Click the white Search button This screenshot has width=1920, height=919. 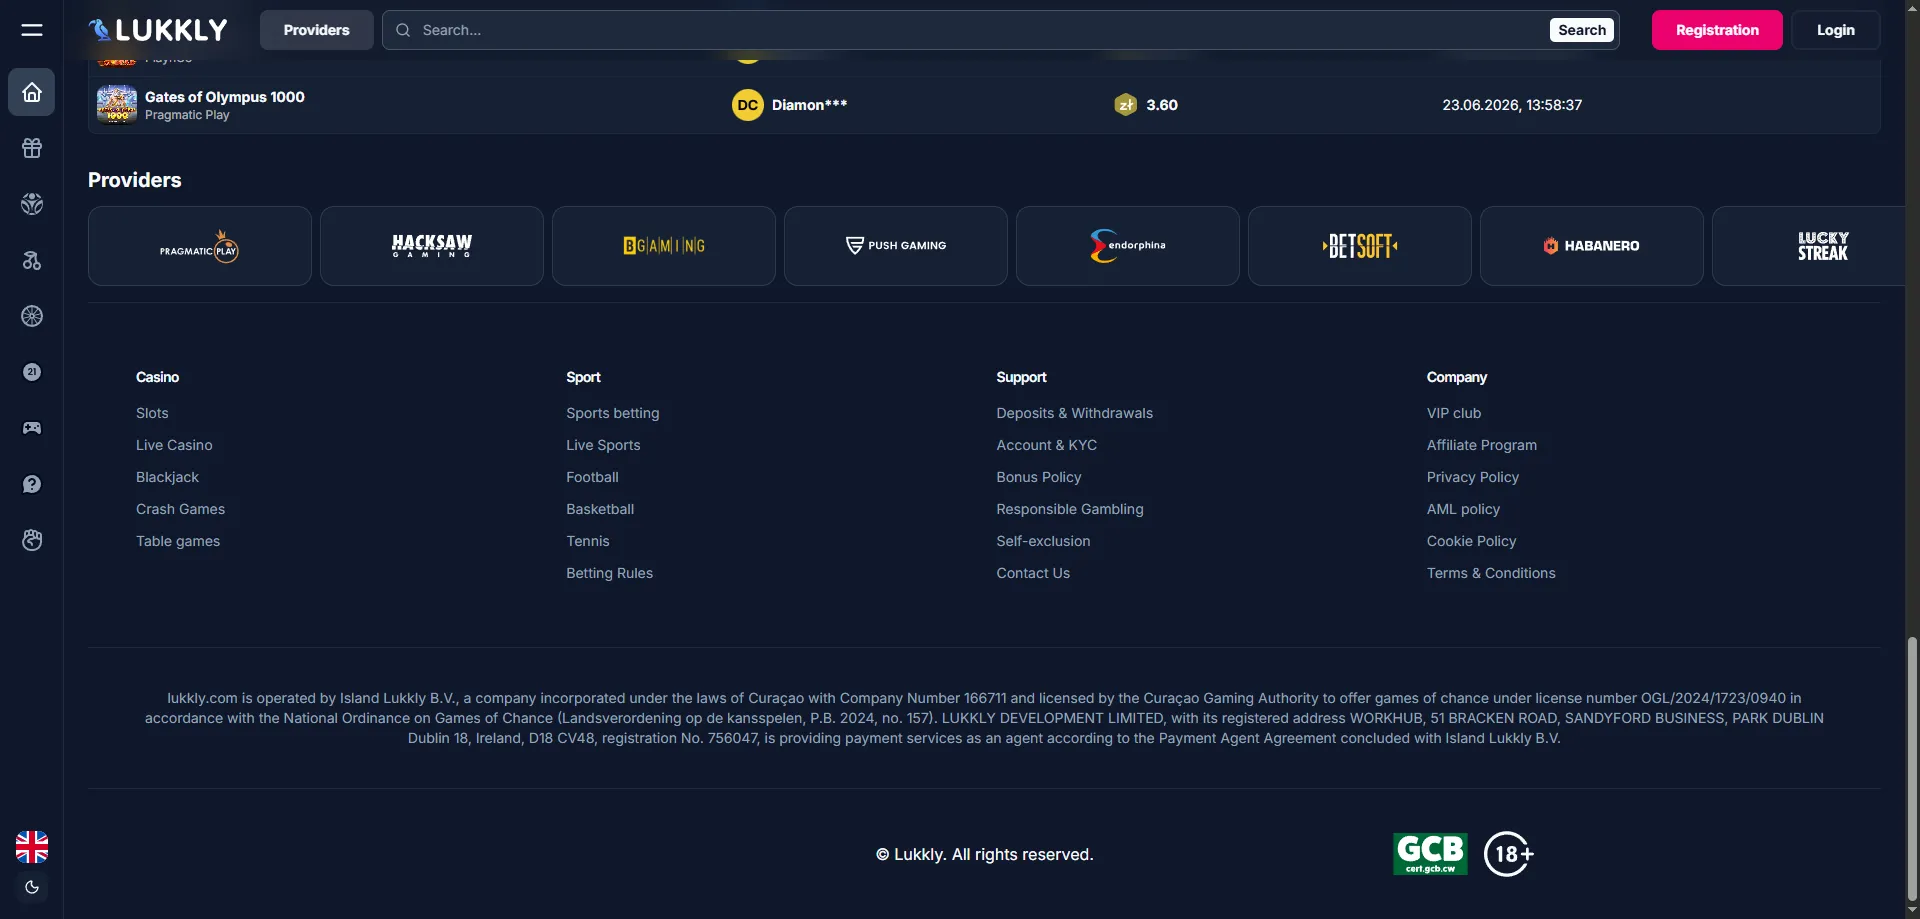click(x=1582, y=30)
